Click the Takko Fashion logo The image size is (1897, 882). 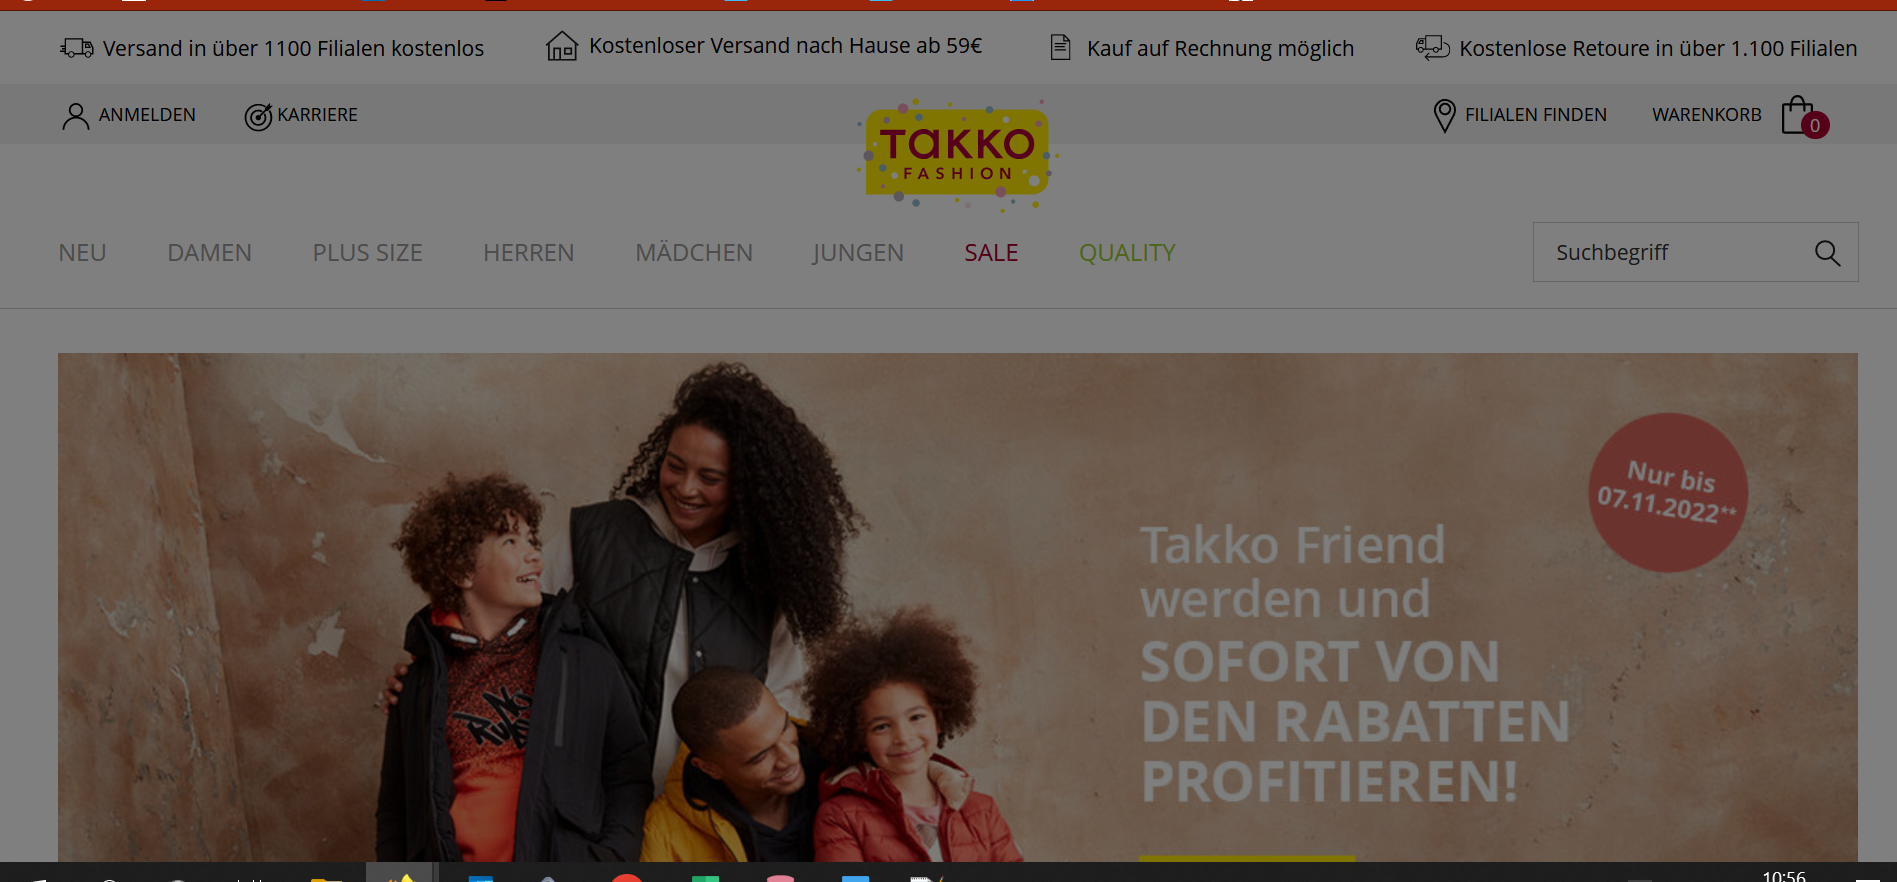point(957,154)
